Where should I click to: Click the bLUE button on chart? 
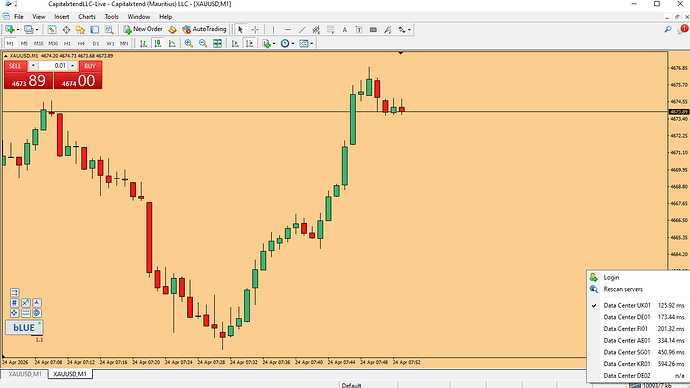[x=24, y=327]
